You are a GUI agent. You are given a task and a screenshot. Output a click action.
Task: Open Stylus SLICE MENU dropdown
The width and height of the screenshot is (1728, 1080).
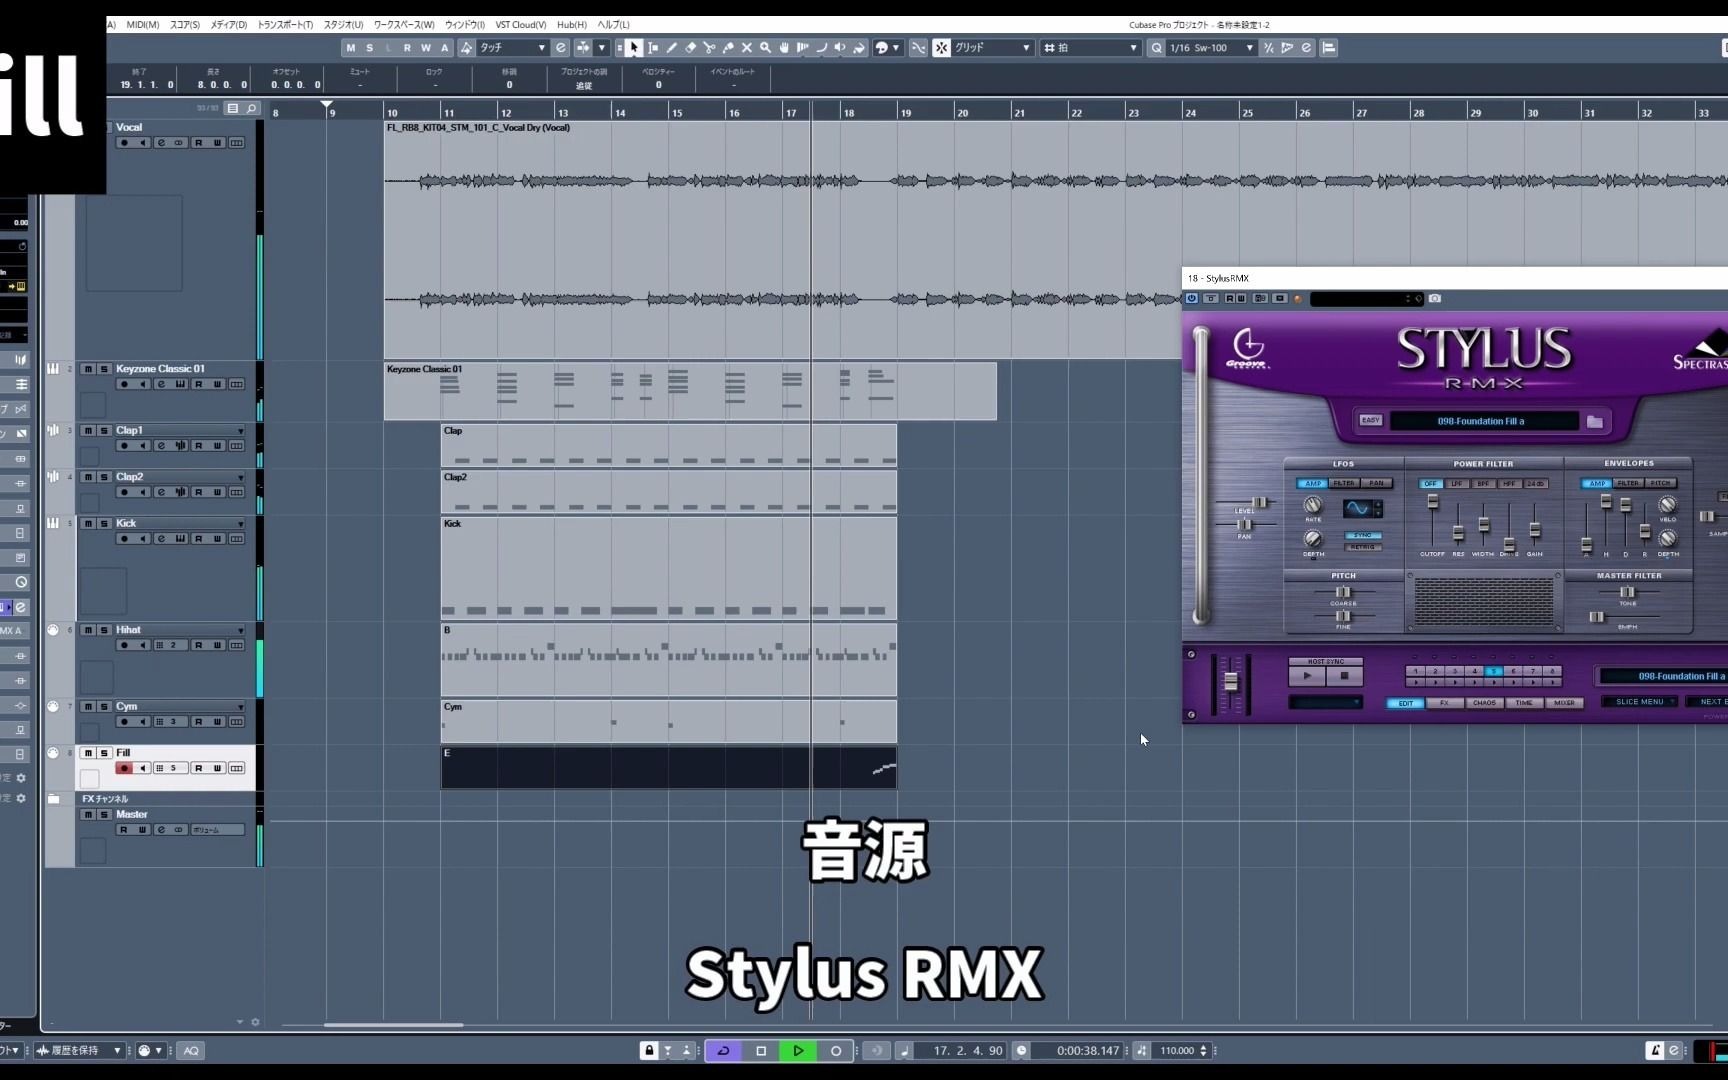coord(1640,702)
